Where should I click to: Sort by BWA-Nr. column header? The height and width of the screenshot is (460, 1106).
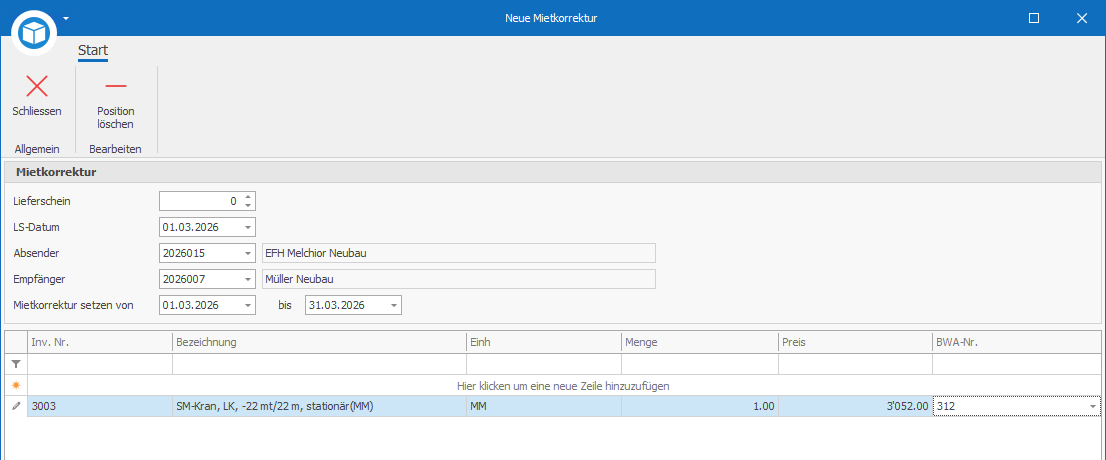pos(1016,342)
